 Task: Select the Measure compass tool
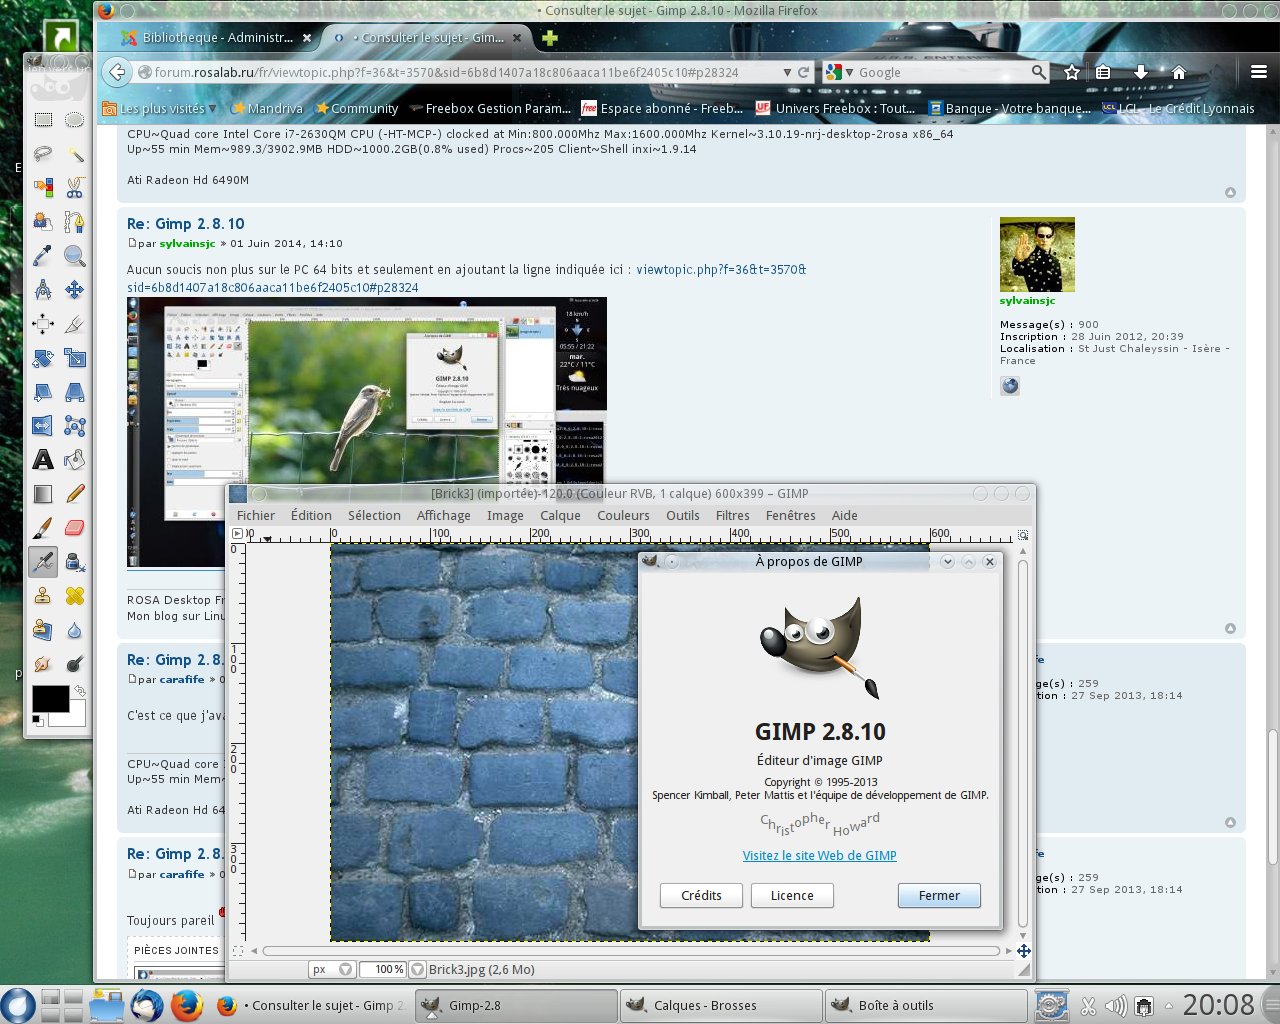pos(43,290)
